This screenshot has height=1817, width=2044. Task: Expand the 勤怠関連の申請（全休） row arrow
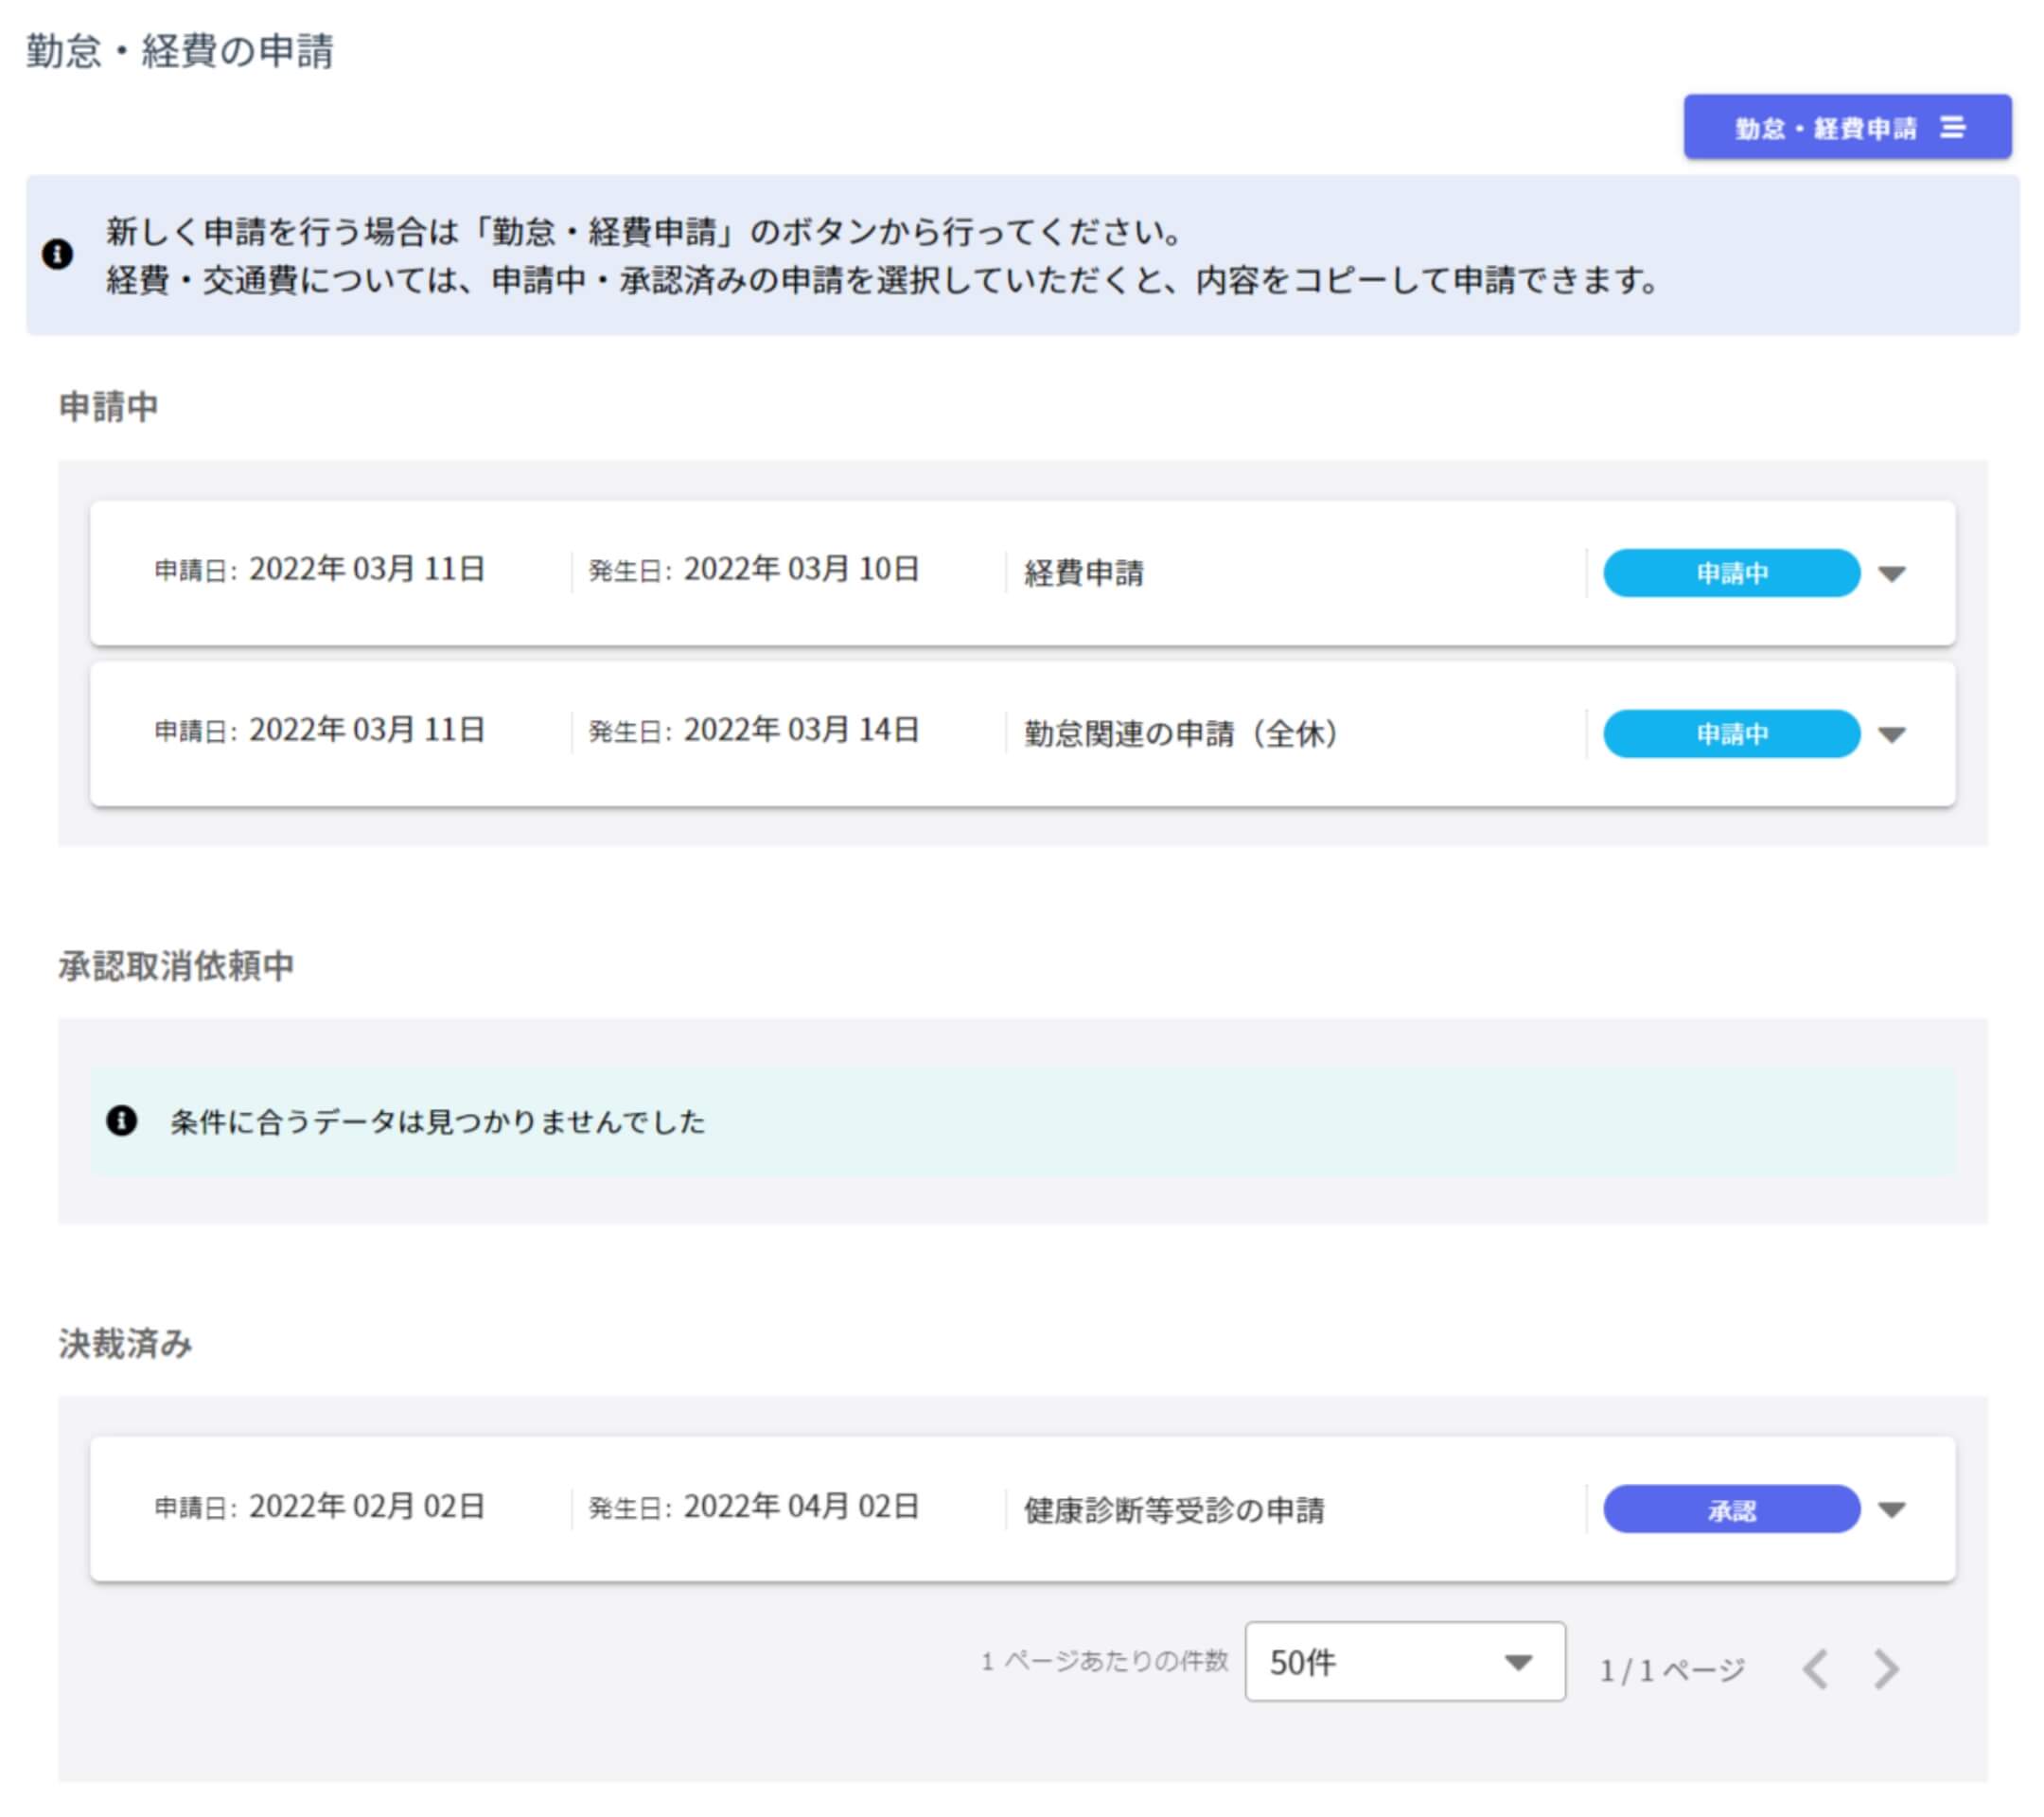pyautogui.click(x=1891, y=734)
